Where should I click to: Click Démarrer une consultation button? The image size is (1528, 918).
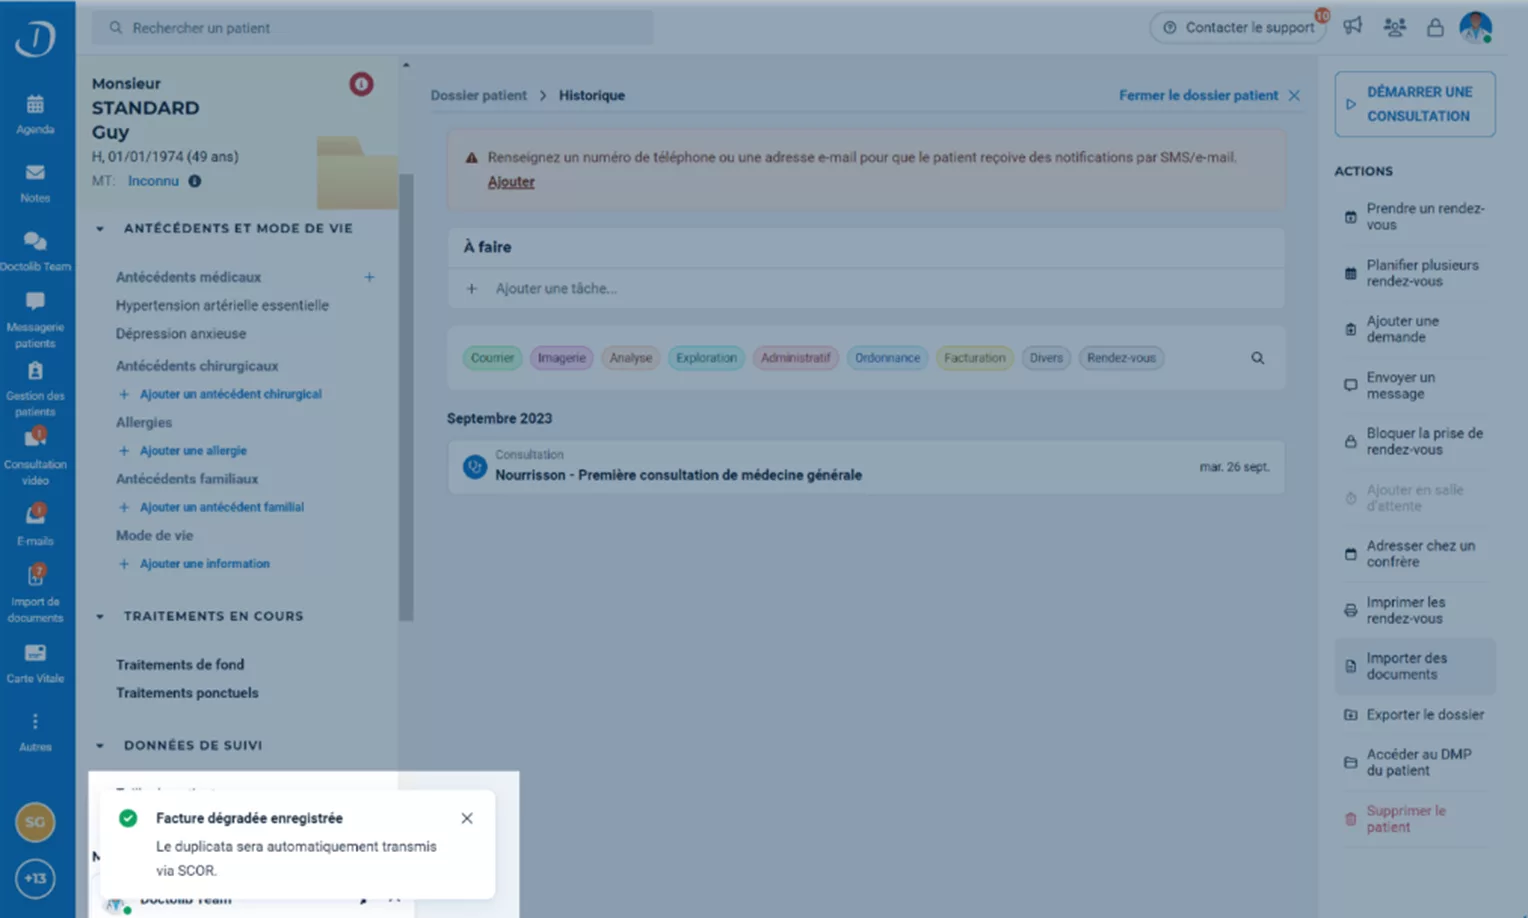1414,104
